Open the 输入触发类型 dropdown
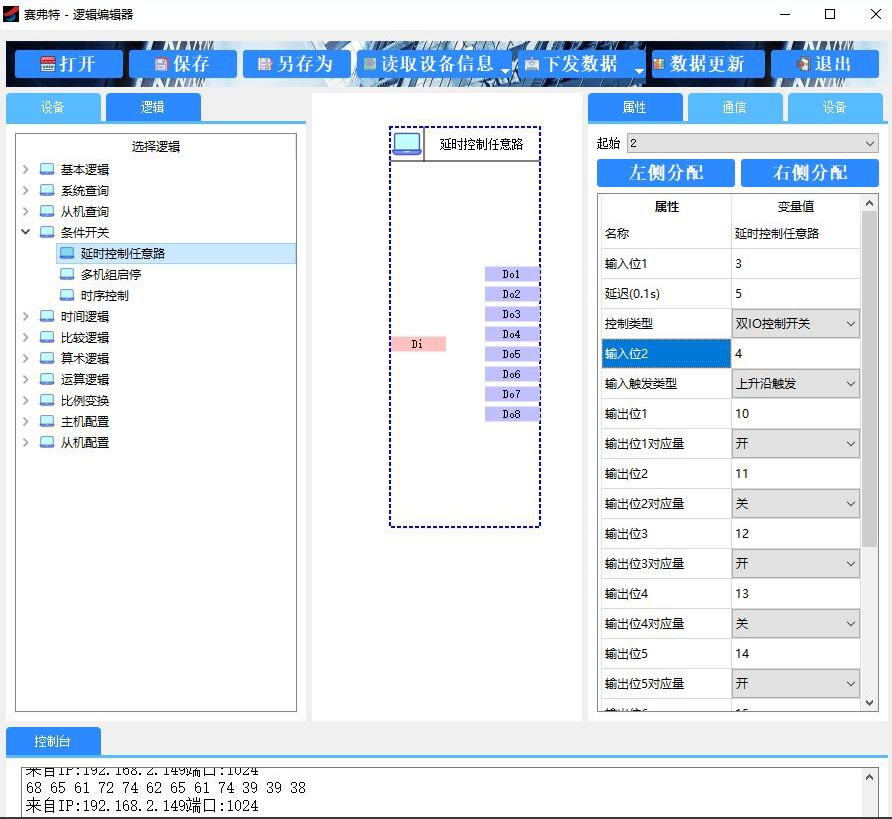892x819 pixels. (x=796, y=384)
